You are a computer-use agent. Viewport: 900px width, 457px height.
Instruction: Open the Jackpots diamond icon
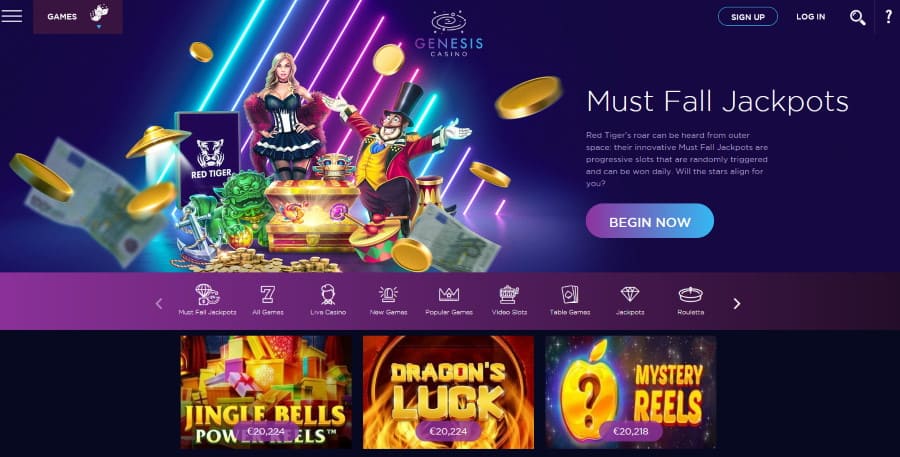tap(630, 295)
